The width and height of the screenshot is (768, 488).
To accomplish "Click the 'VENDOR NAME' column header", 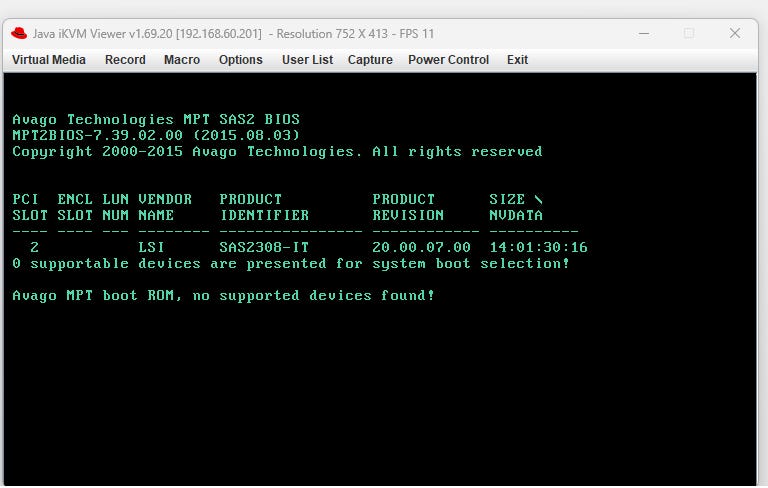I will pyautogui.click(x=165, y=207).
